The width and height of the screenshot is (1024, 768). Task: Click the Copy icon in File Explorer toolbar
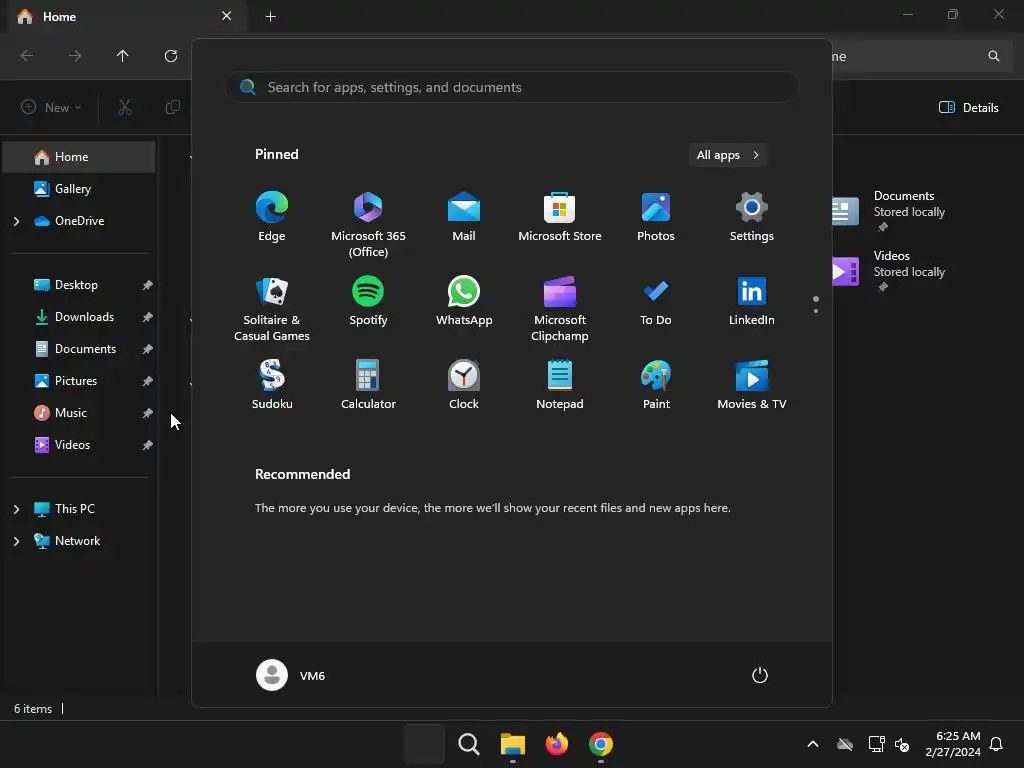172,107
